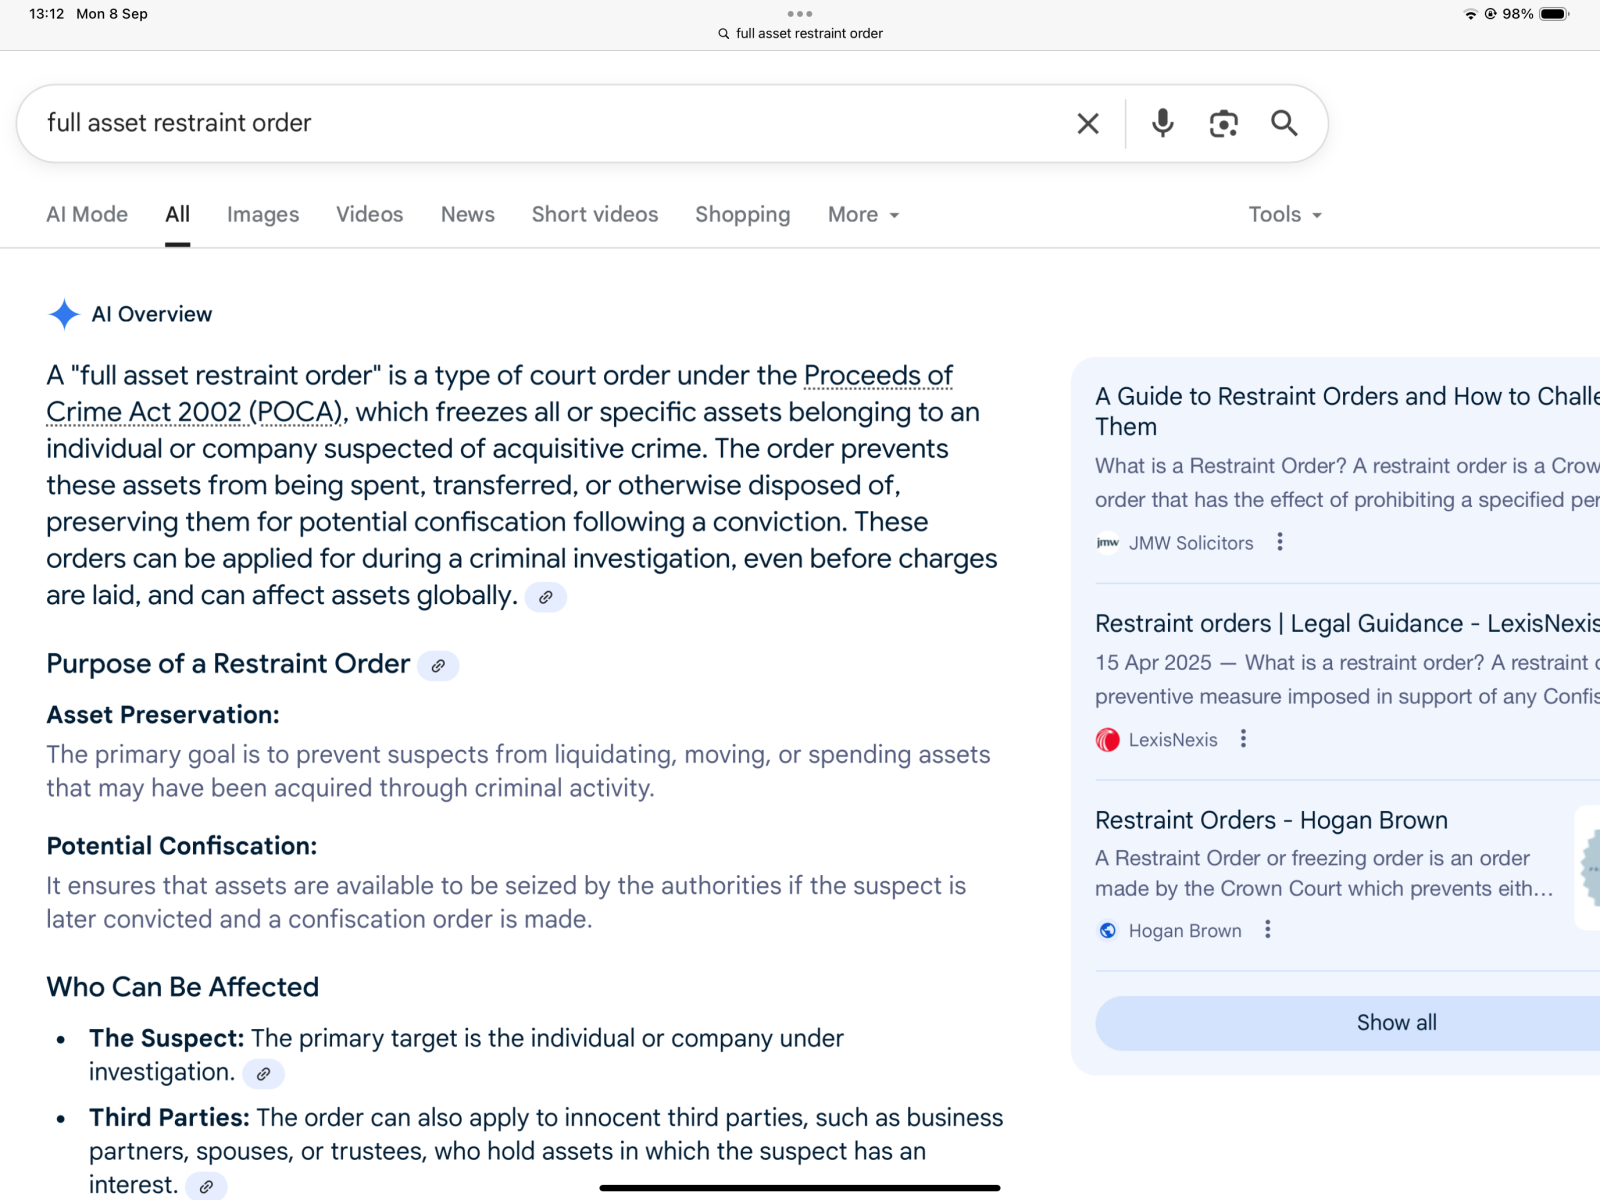
Task: Tap the 13:12 clock in the status bar
Action: tap(47, 14)
